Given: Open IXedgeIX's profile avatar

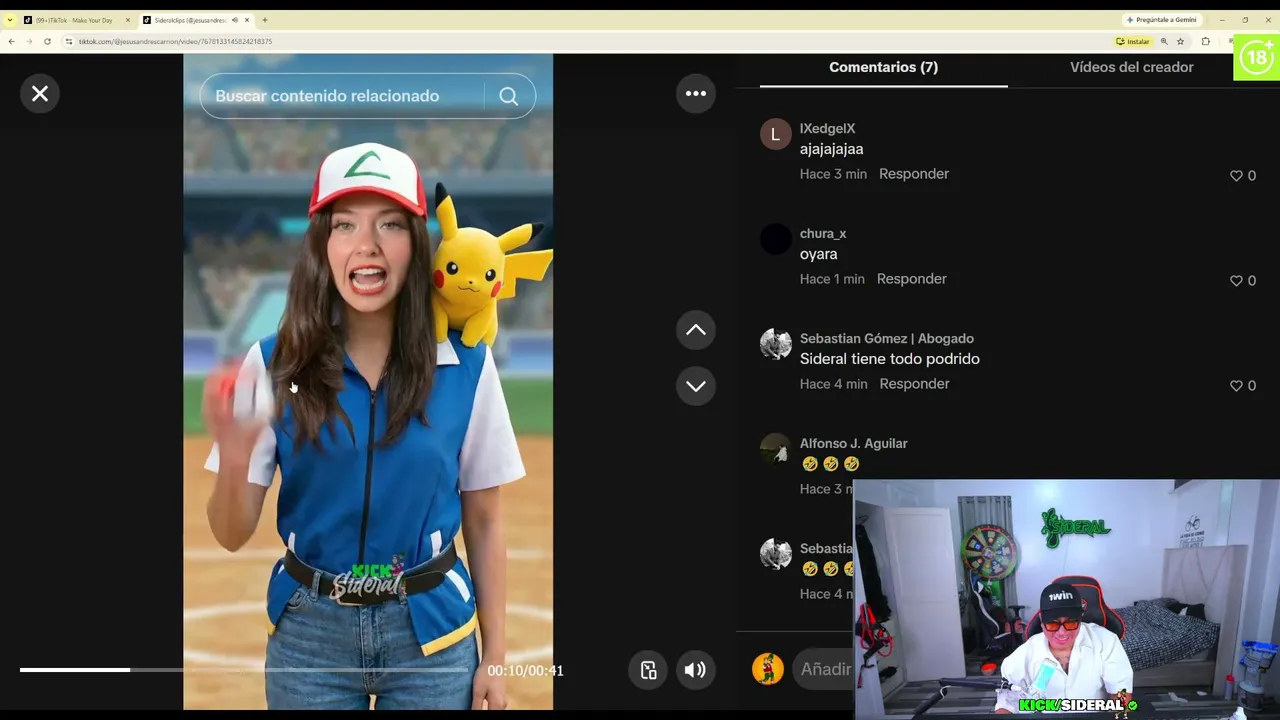Looking at the screenshot, I should pos(776,134).
